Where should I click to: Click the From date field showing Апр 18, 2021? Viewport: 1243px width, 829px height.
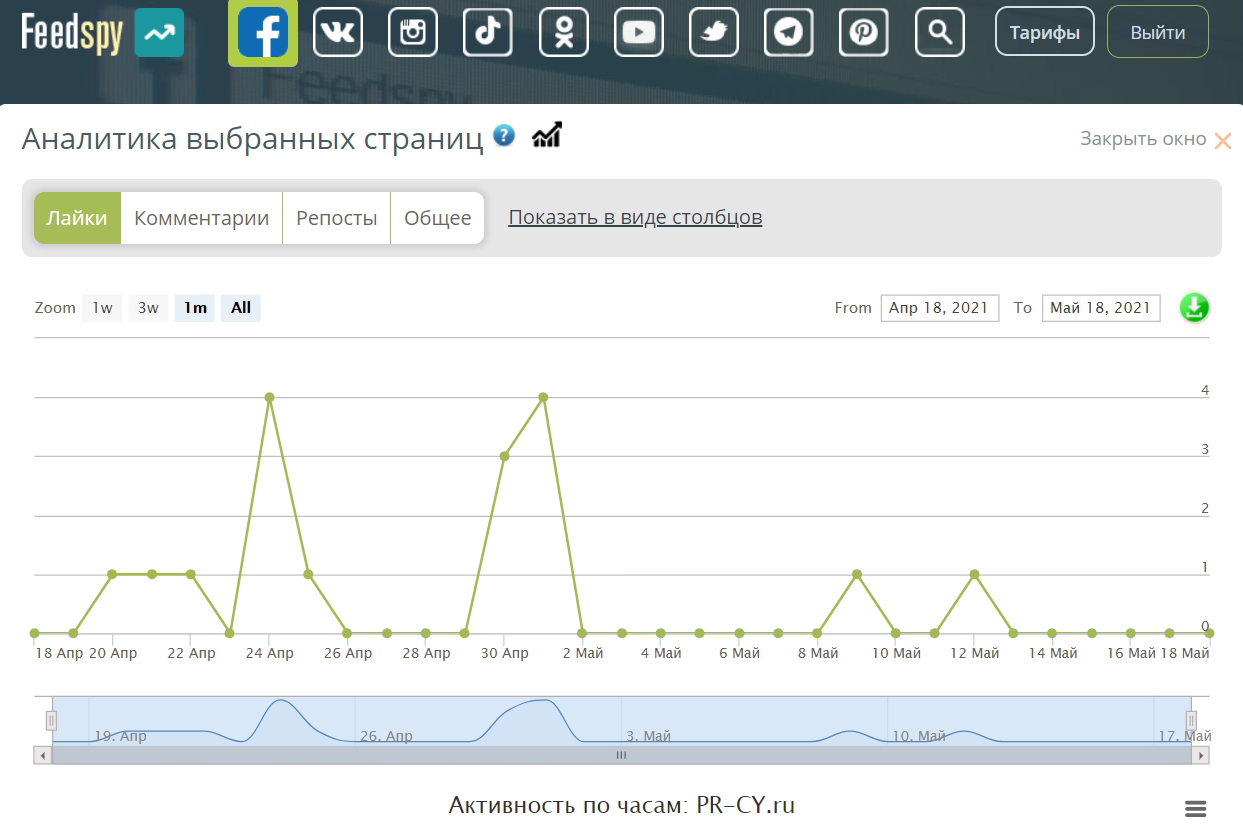pos(939,308)
